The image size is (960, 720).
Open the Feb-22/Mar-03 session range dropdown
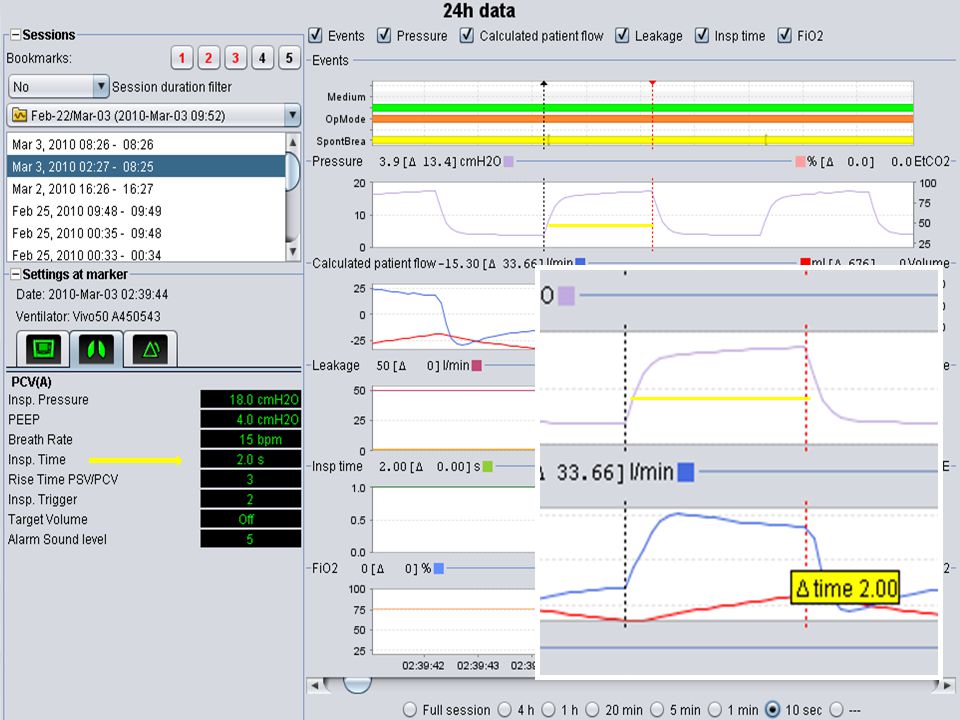coord(154,115)
